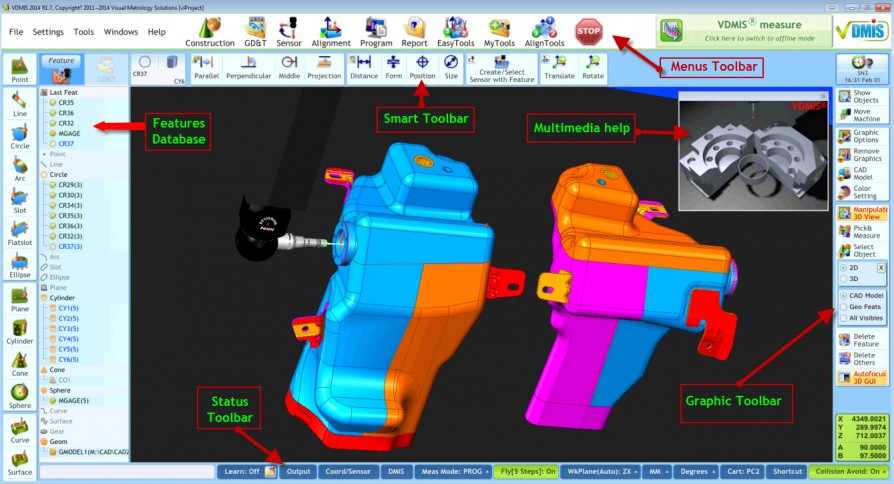Toggle Manipulate 3D View mode
The width and height of the screenshot is (894, 484).
click(x=862, y=213)
